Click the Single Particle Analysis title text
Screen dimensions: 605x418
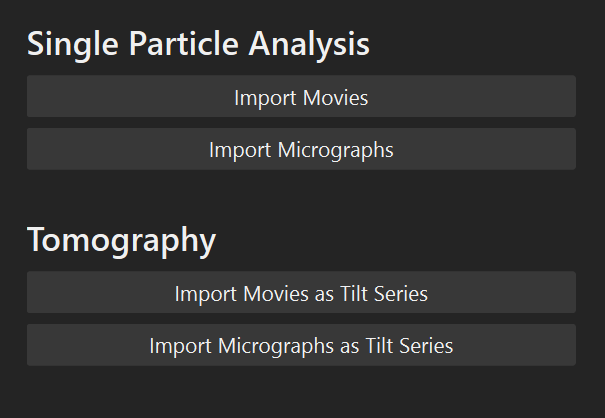198,45
